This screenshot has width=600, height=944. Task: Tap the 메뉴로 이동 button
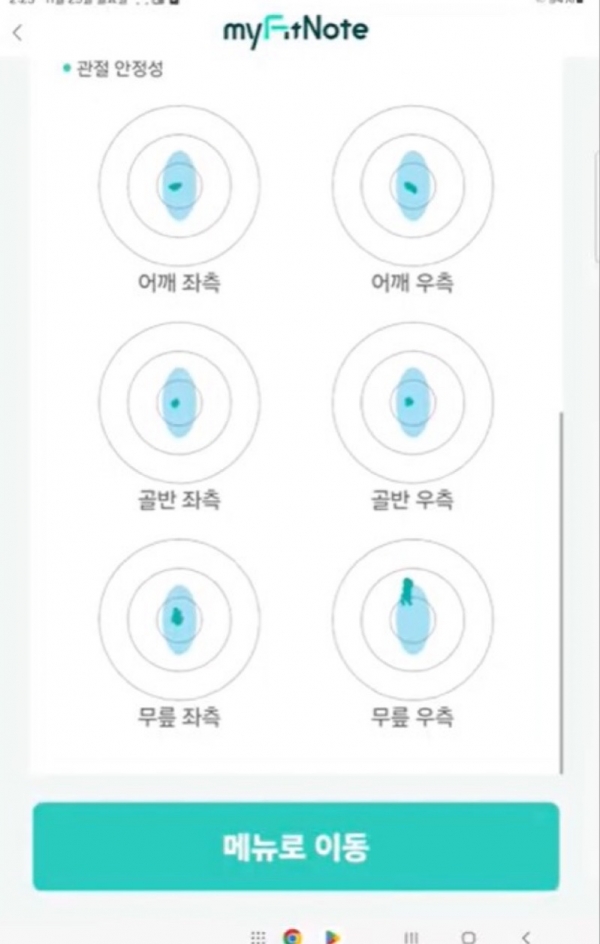299,846
